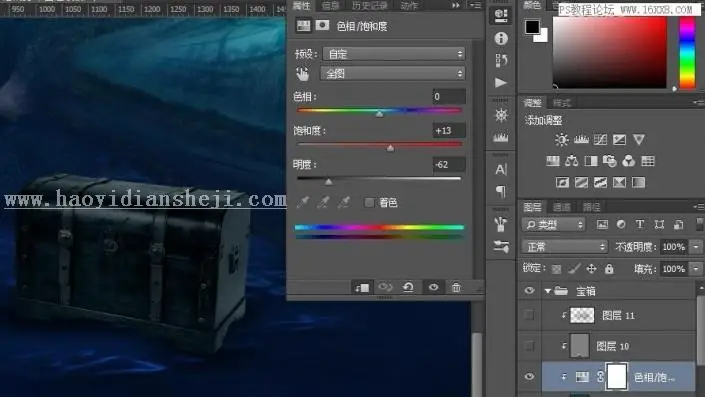Open the fill slider dropdown arrow
The image size is (705, 397).
click(x=696, y=269)
